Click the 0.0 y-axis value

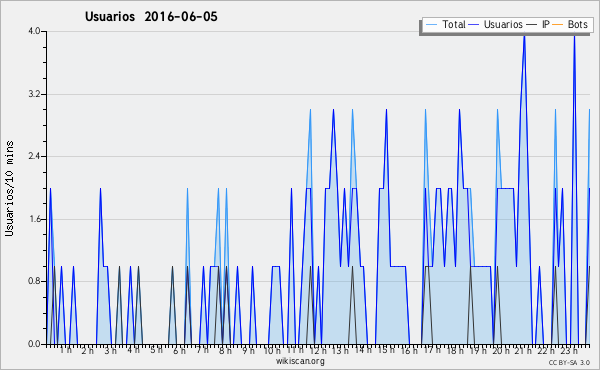pyautogui.click(x=34, y=344)
